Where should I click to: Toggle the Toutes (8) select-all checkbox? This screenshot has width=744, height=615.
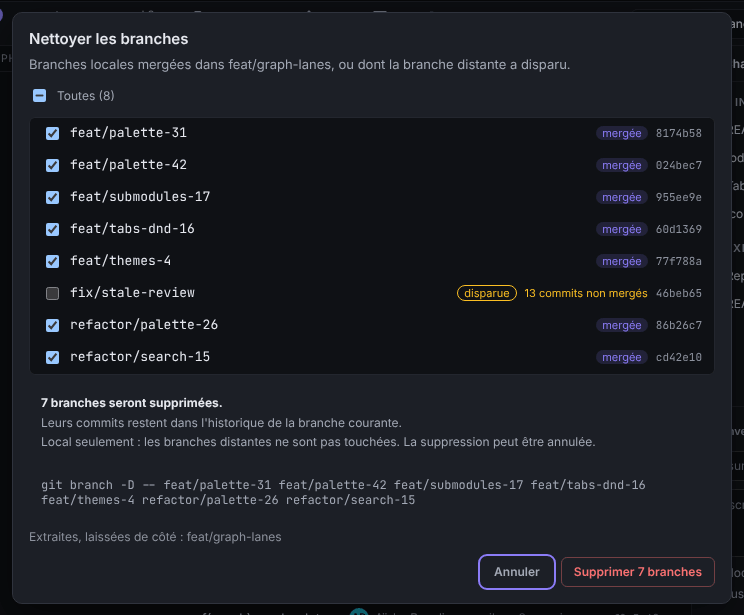[x=39, y=96]
